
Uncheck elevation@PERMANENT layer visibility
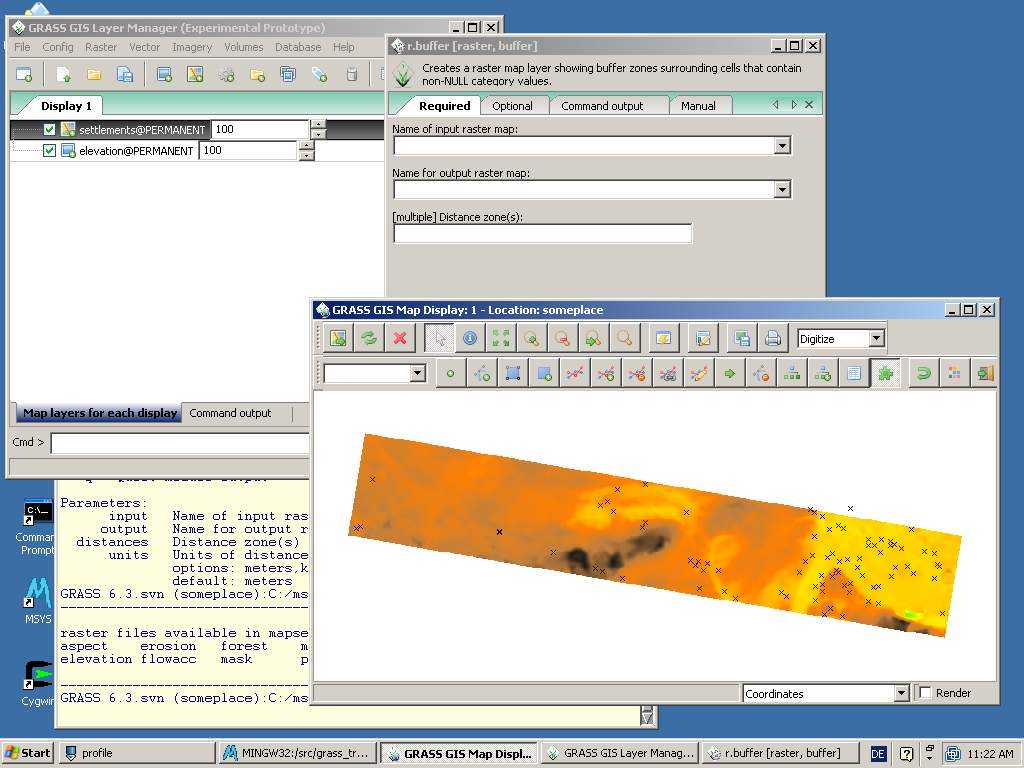[x=49, y=150]
